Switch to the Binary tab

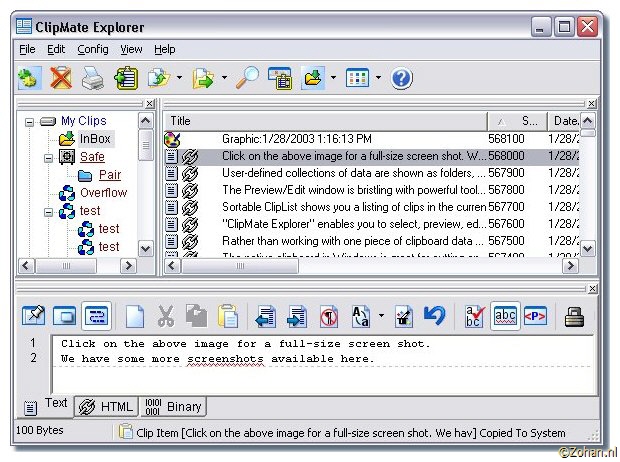pos(173,407)
